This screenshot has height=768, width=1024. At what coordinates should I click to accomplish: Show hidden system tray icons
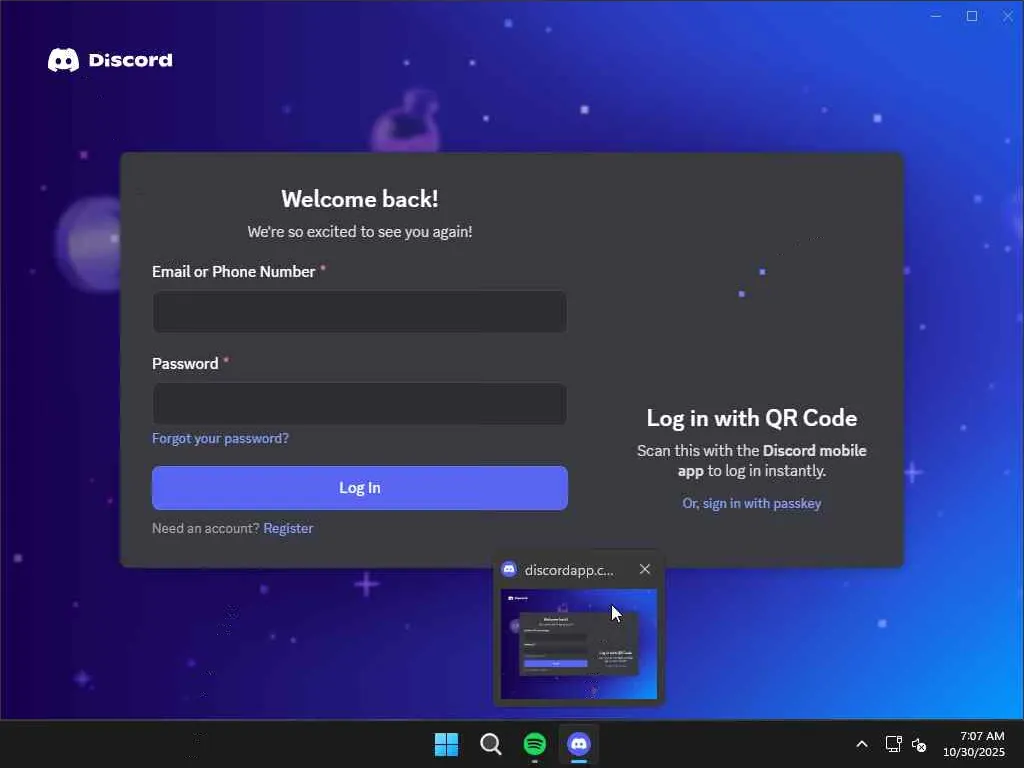pos(862,744)
